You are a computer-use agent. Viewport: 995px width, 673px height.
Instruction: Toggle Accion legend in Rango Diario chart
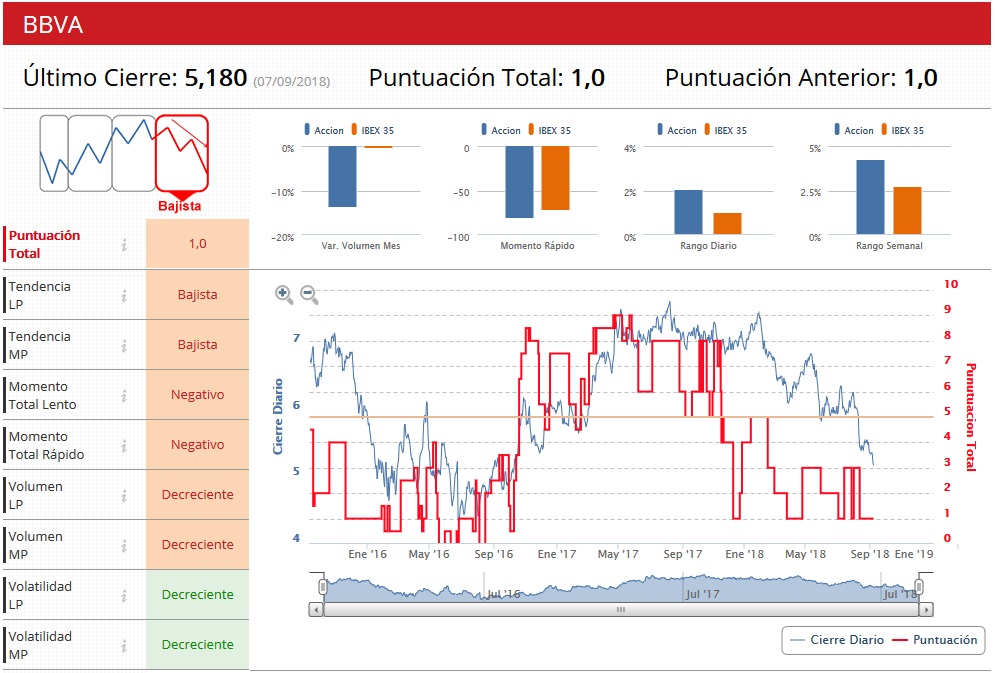[x=677, y=130]
